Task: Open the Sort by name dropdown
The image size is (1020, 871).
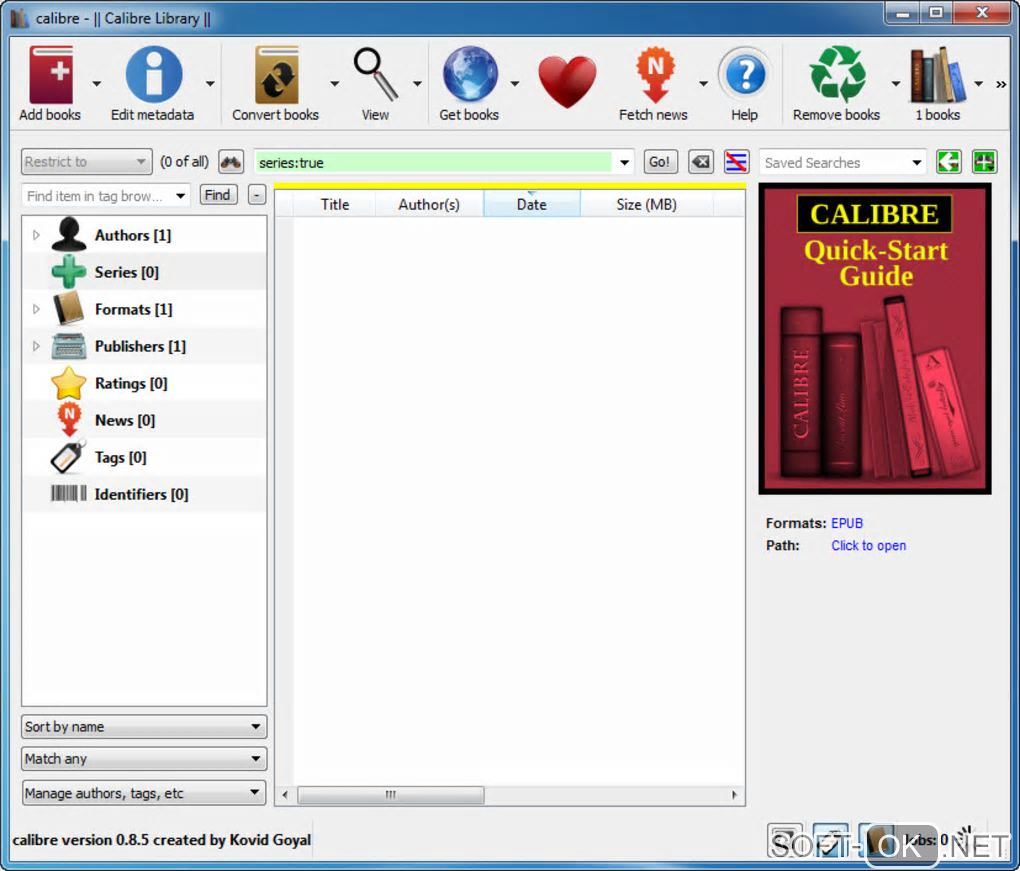Action: (144, 727)
